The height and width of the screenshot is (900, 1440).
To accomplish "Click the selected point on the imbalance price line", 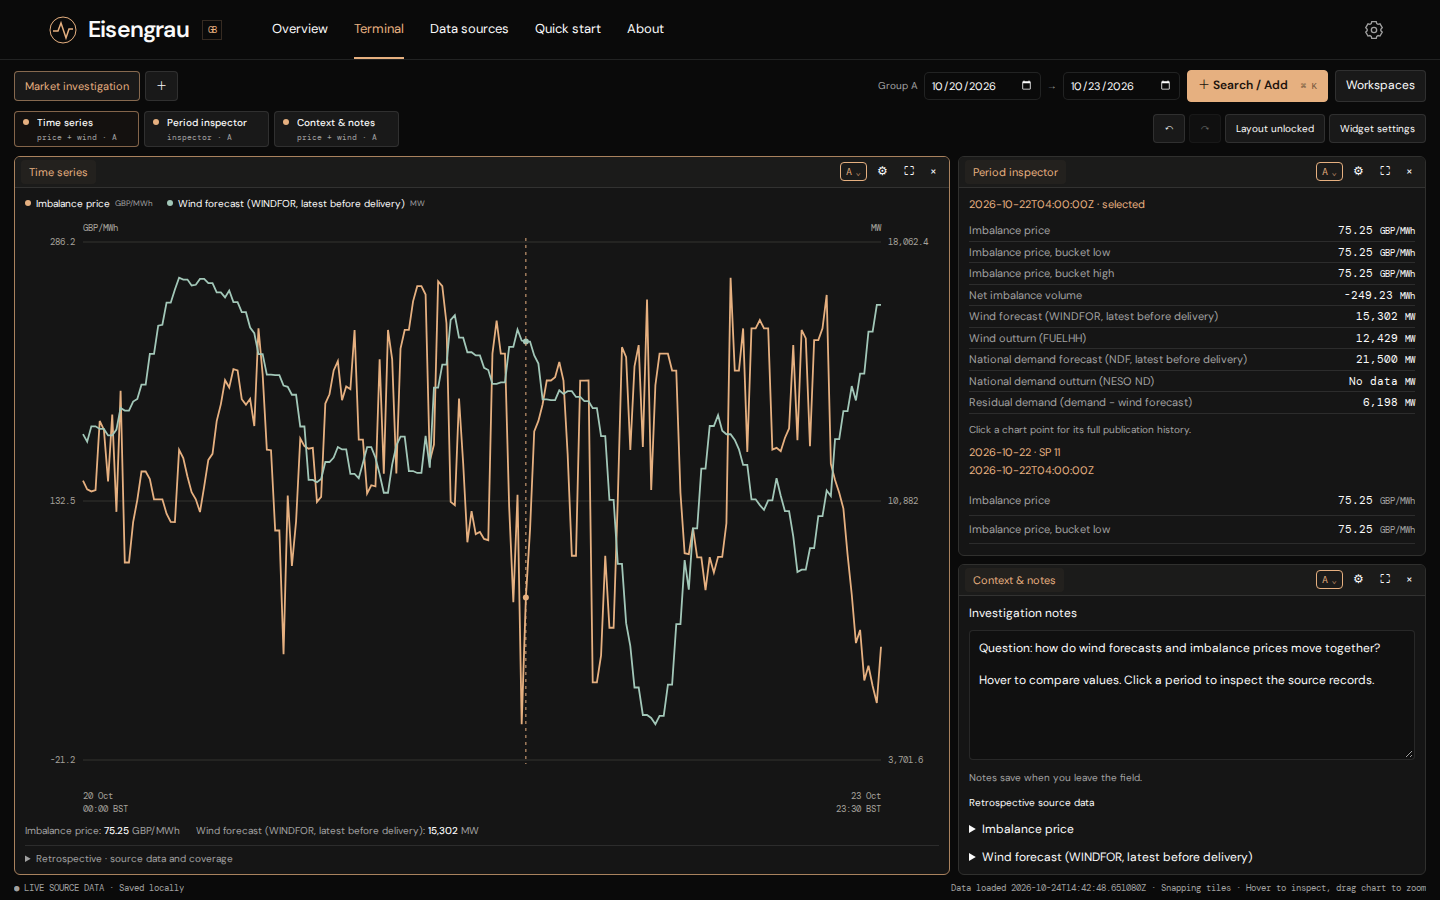I will click(x=526, y=598).
